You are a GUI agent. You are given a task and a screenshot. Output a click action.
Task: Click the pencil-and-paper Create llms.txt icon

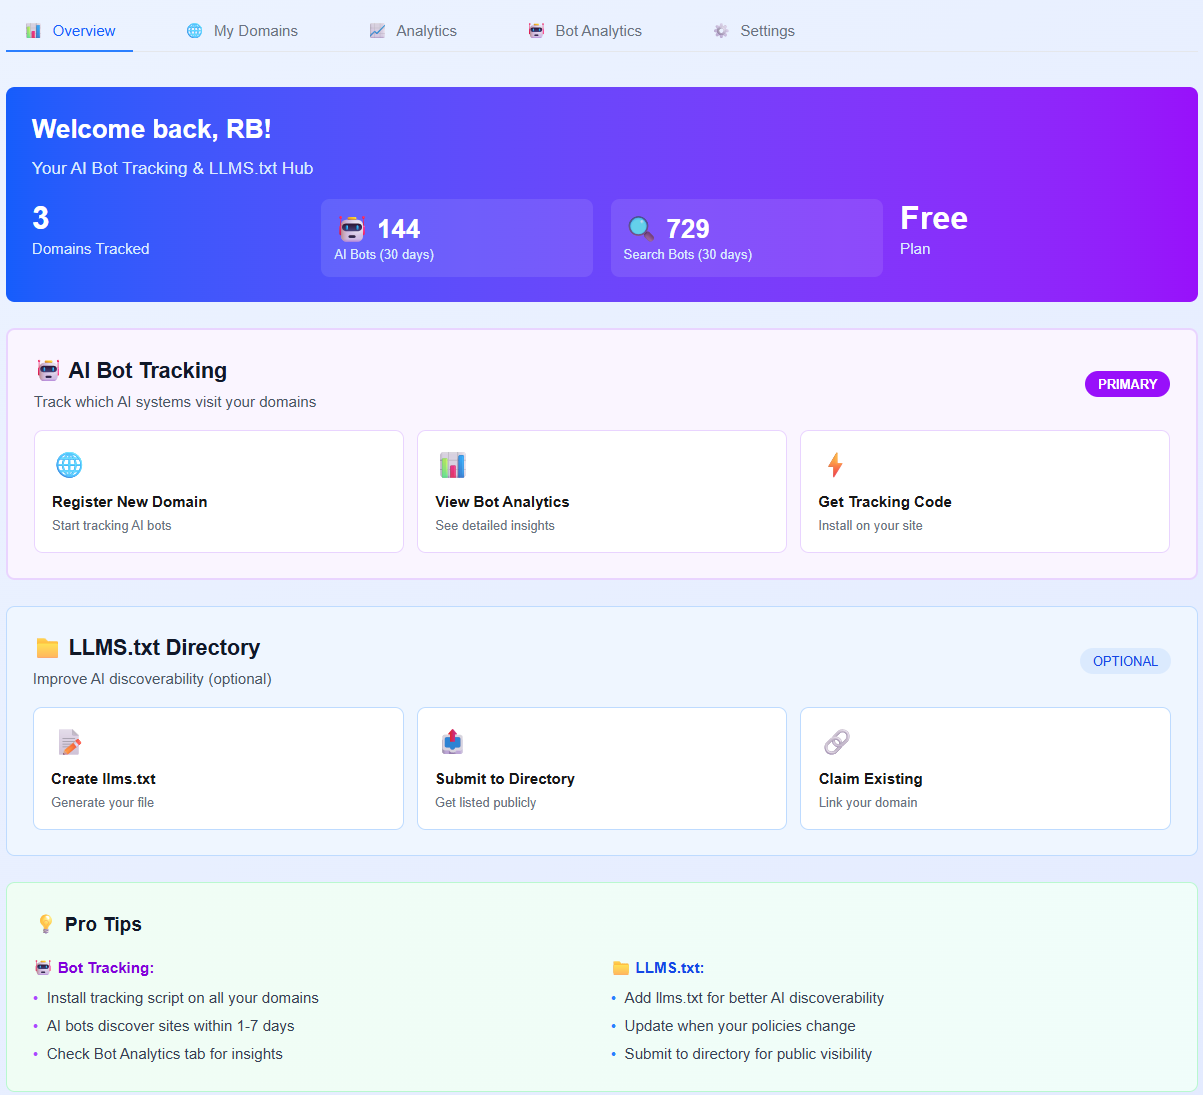[x=69, y=742]
